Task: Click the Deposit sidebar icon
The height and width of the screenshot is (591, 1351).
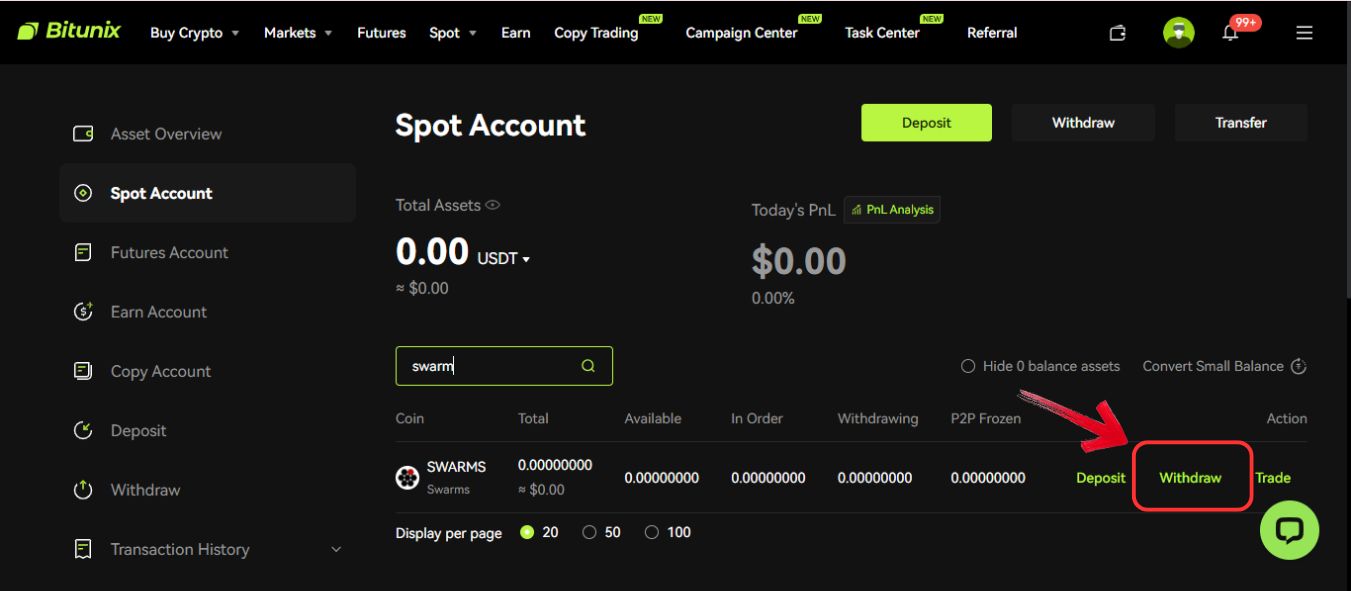Action: point(84,431)
